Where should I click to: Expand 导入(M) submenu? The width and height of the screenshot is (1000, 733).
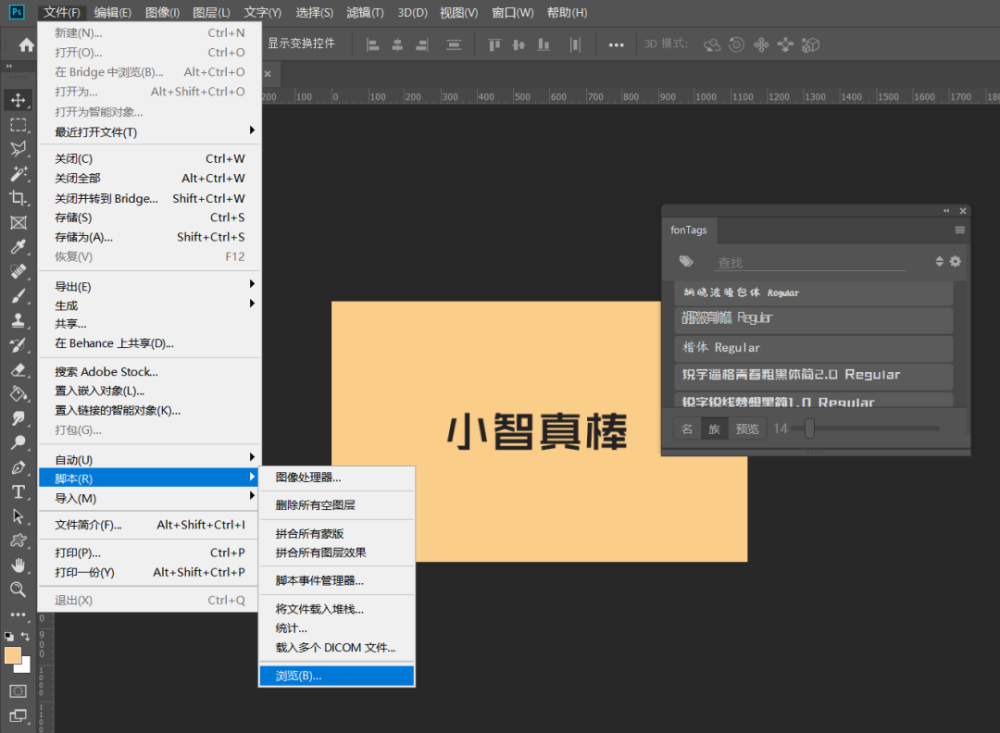coord(150,498)
